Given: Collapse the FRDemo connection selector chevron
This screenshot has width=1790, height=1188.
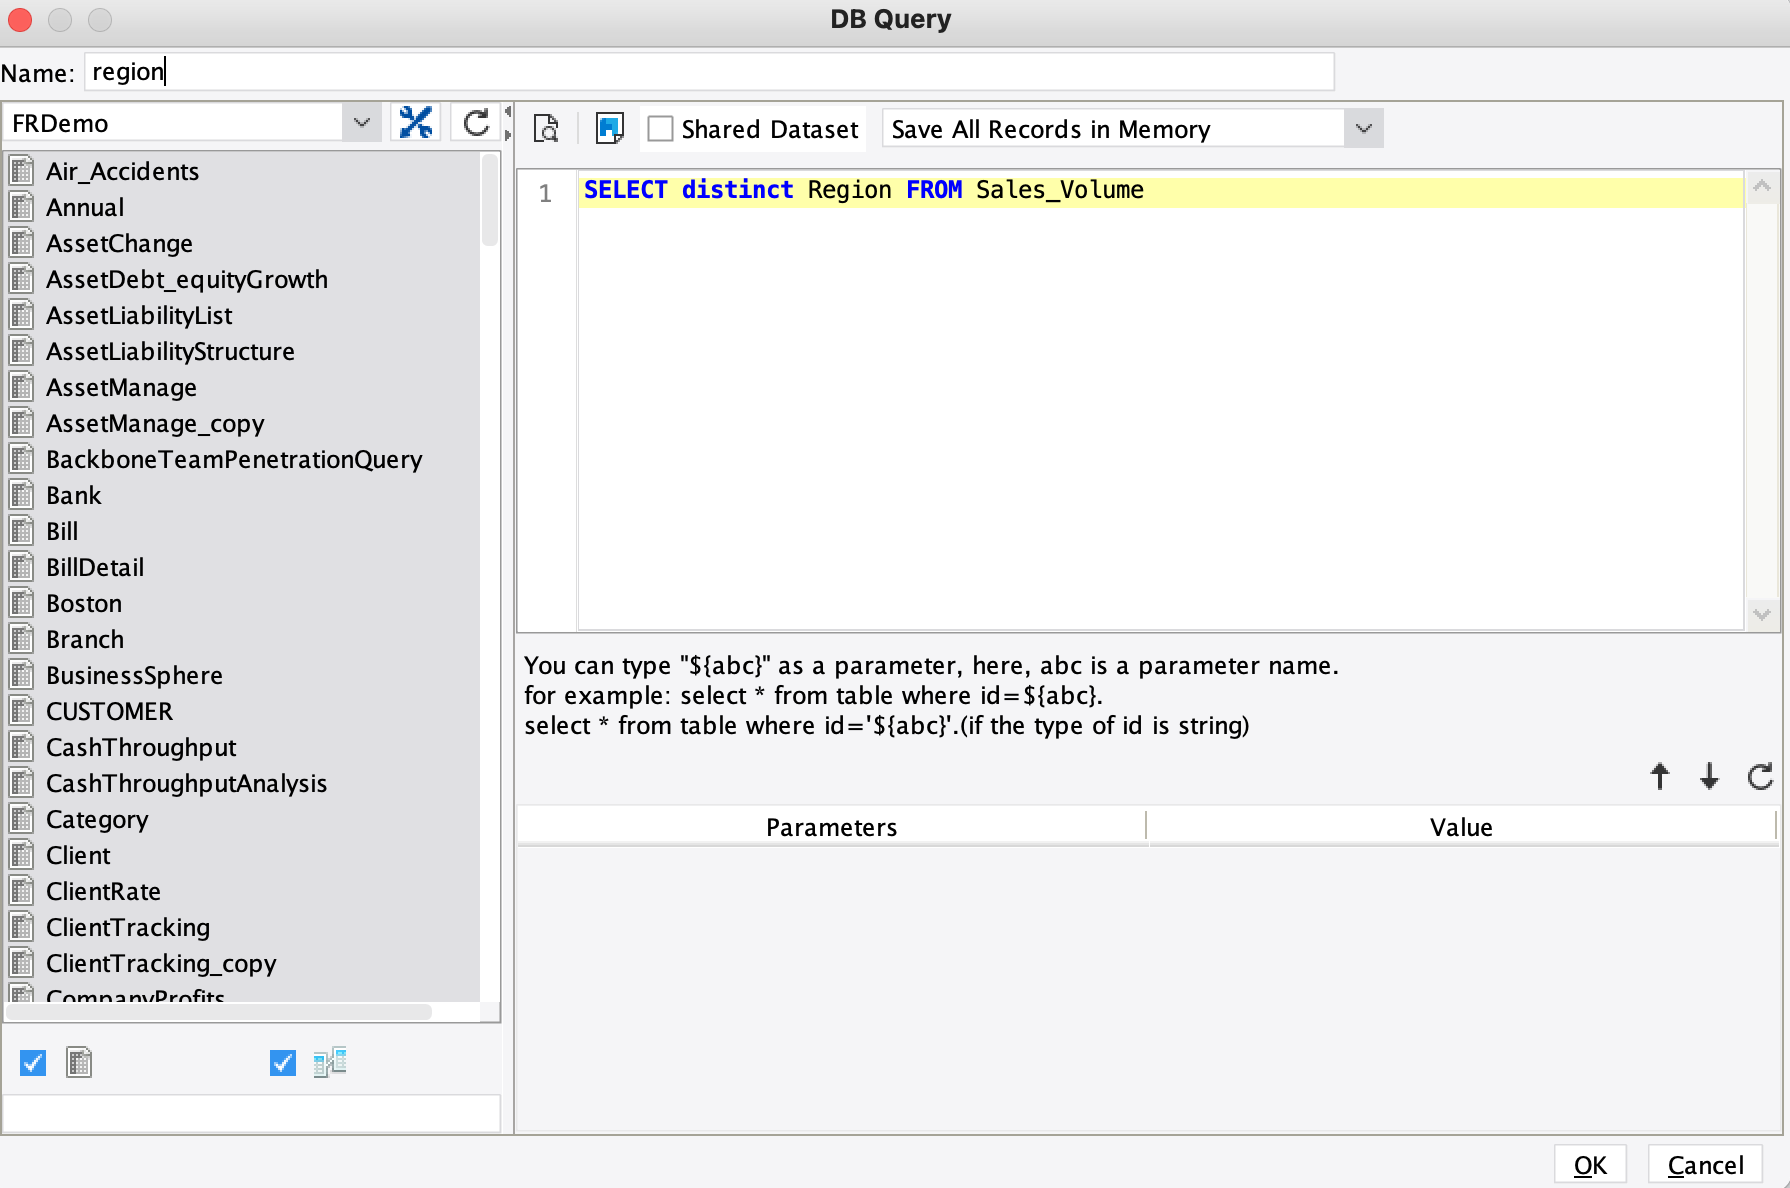Looking at the screenshot, I should 361,121.
